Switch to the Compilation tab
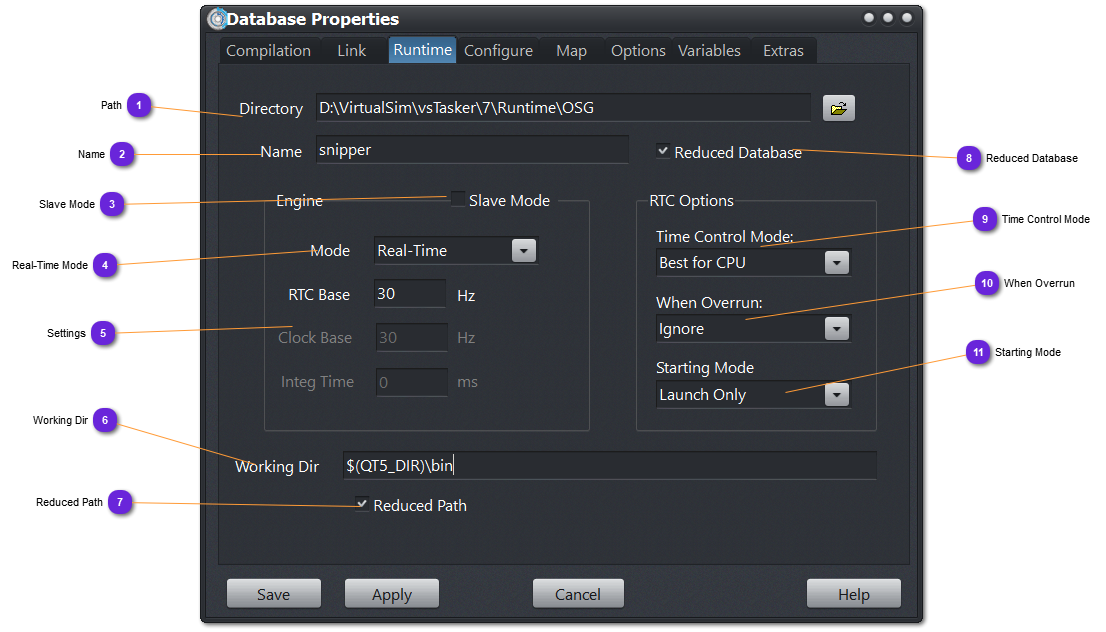 268,51
